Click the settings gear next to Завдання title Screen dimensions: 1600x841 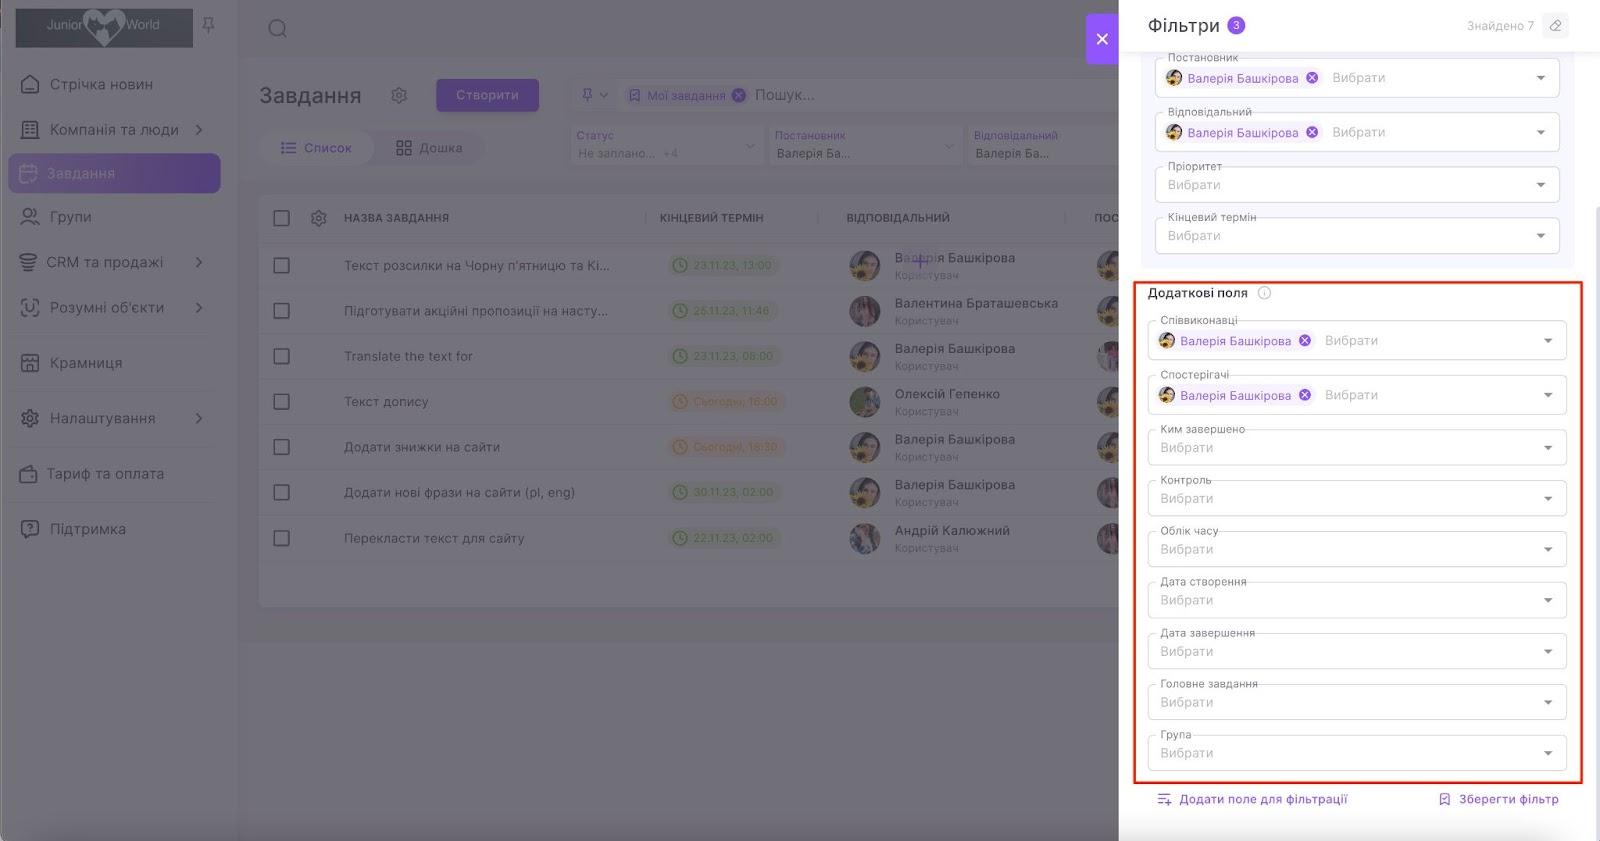point(399,95)
